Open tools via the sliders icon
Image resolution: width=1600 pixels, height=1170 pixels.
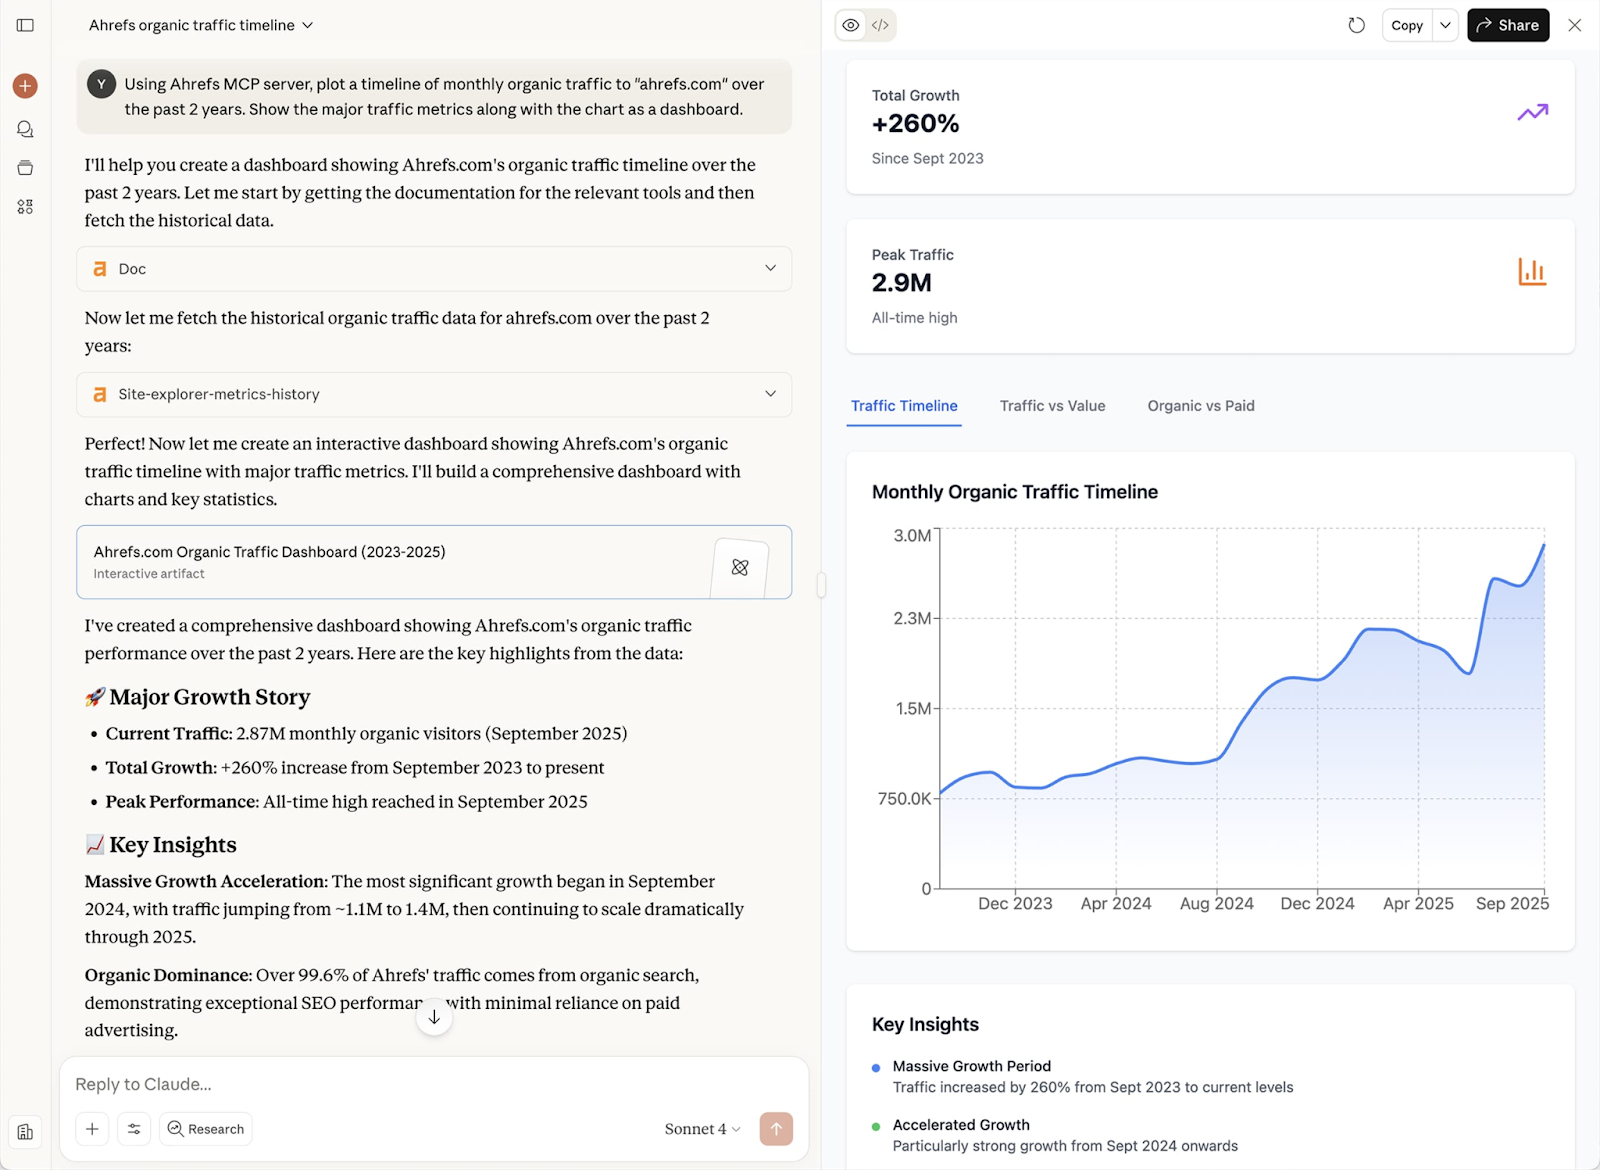point(134,1128)
